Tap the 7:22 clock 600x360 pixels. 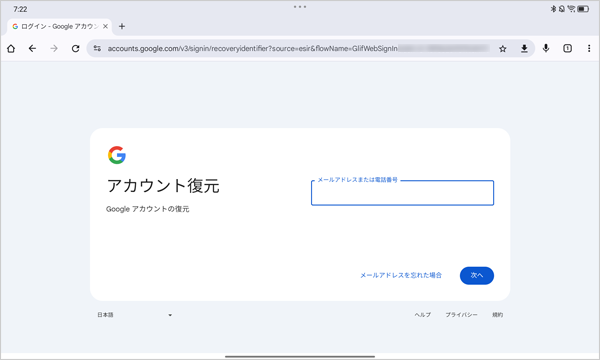pos(20,9)
